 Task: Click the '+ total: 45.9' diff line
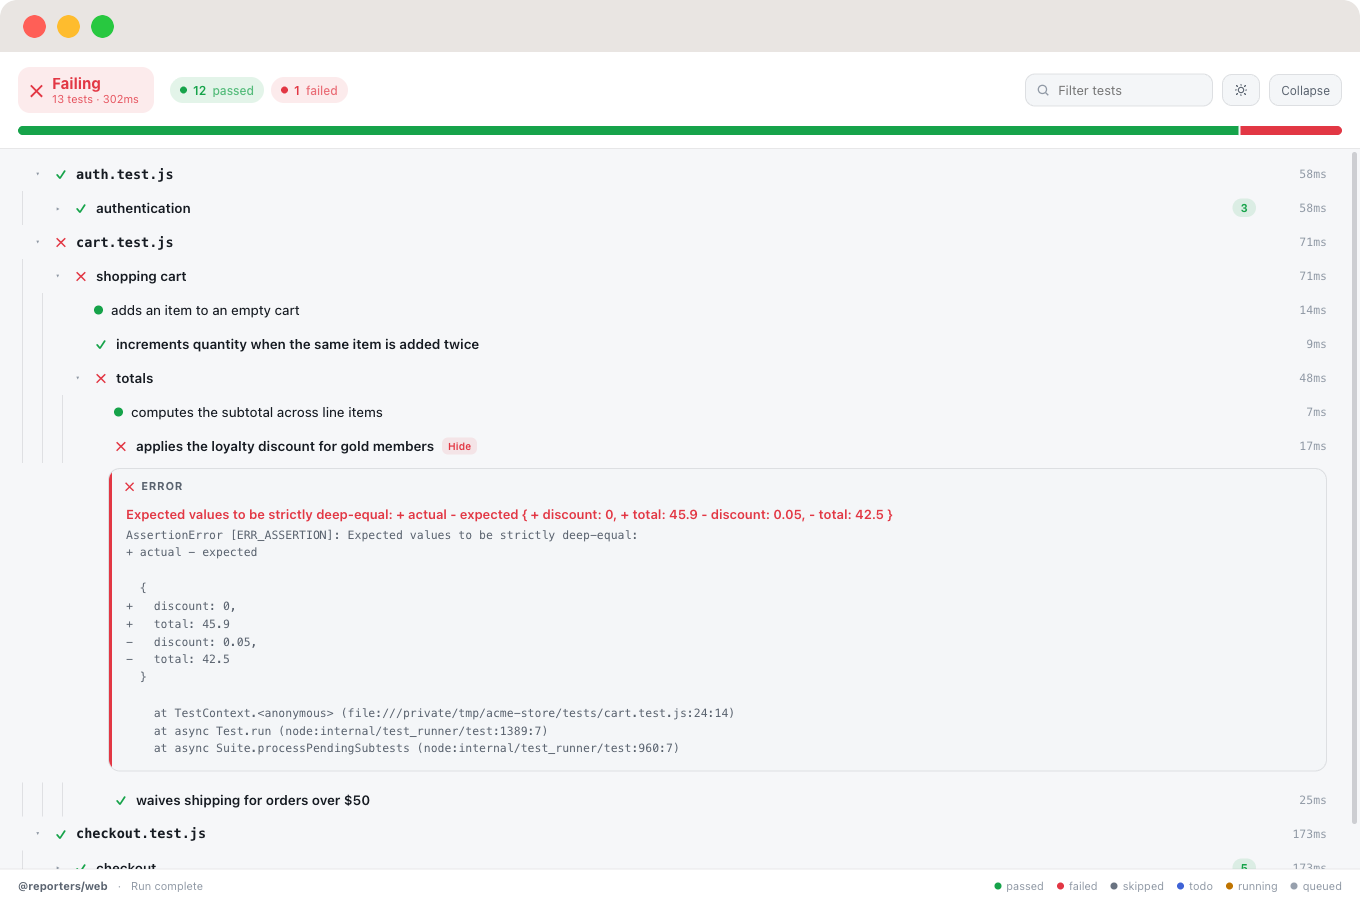pyautogui.click(x=178, y=624)
